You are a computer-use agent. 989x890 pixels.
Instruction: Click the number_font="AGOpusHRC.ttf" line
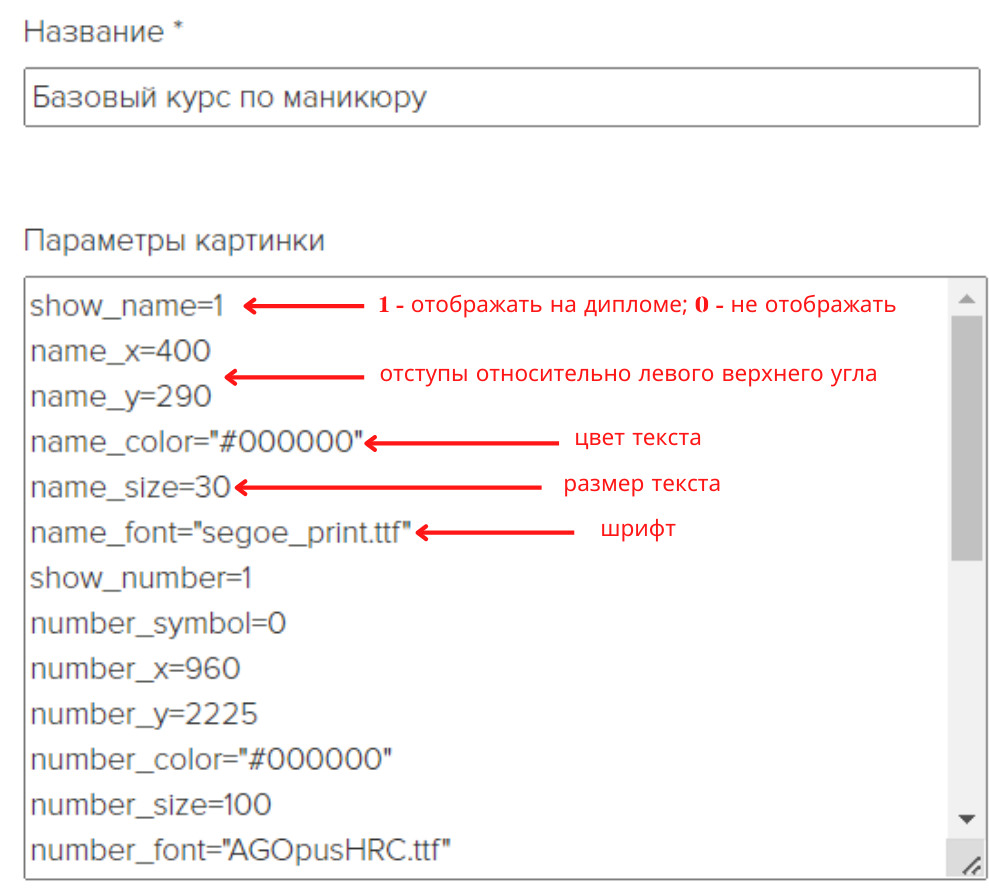(240, 850)
